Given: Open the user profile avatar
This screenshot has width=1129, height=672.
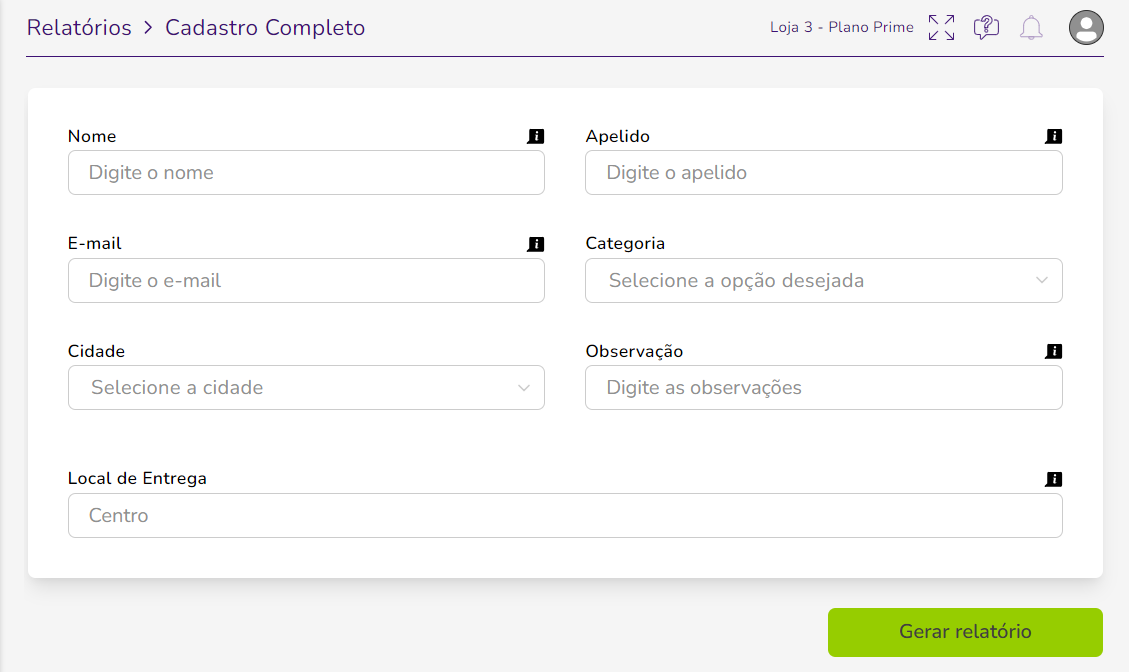Looking at the screenshot, I should pos(1086,27).
